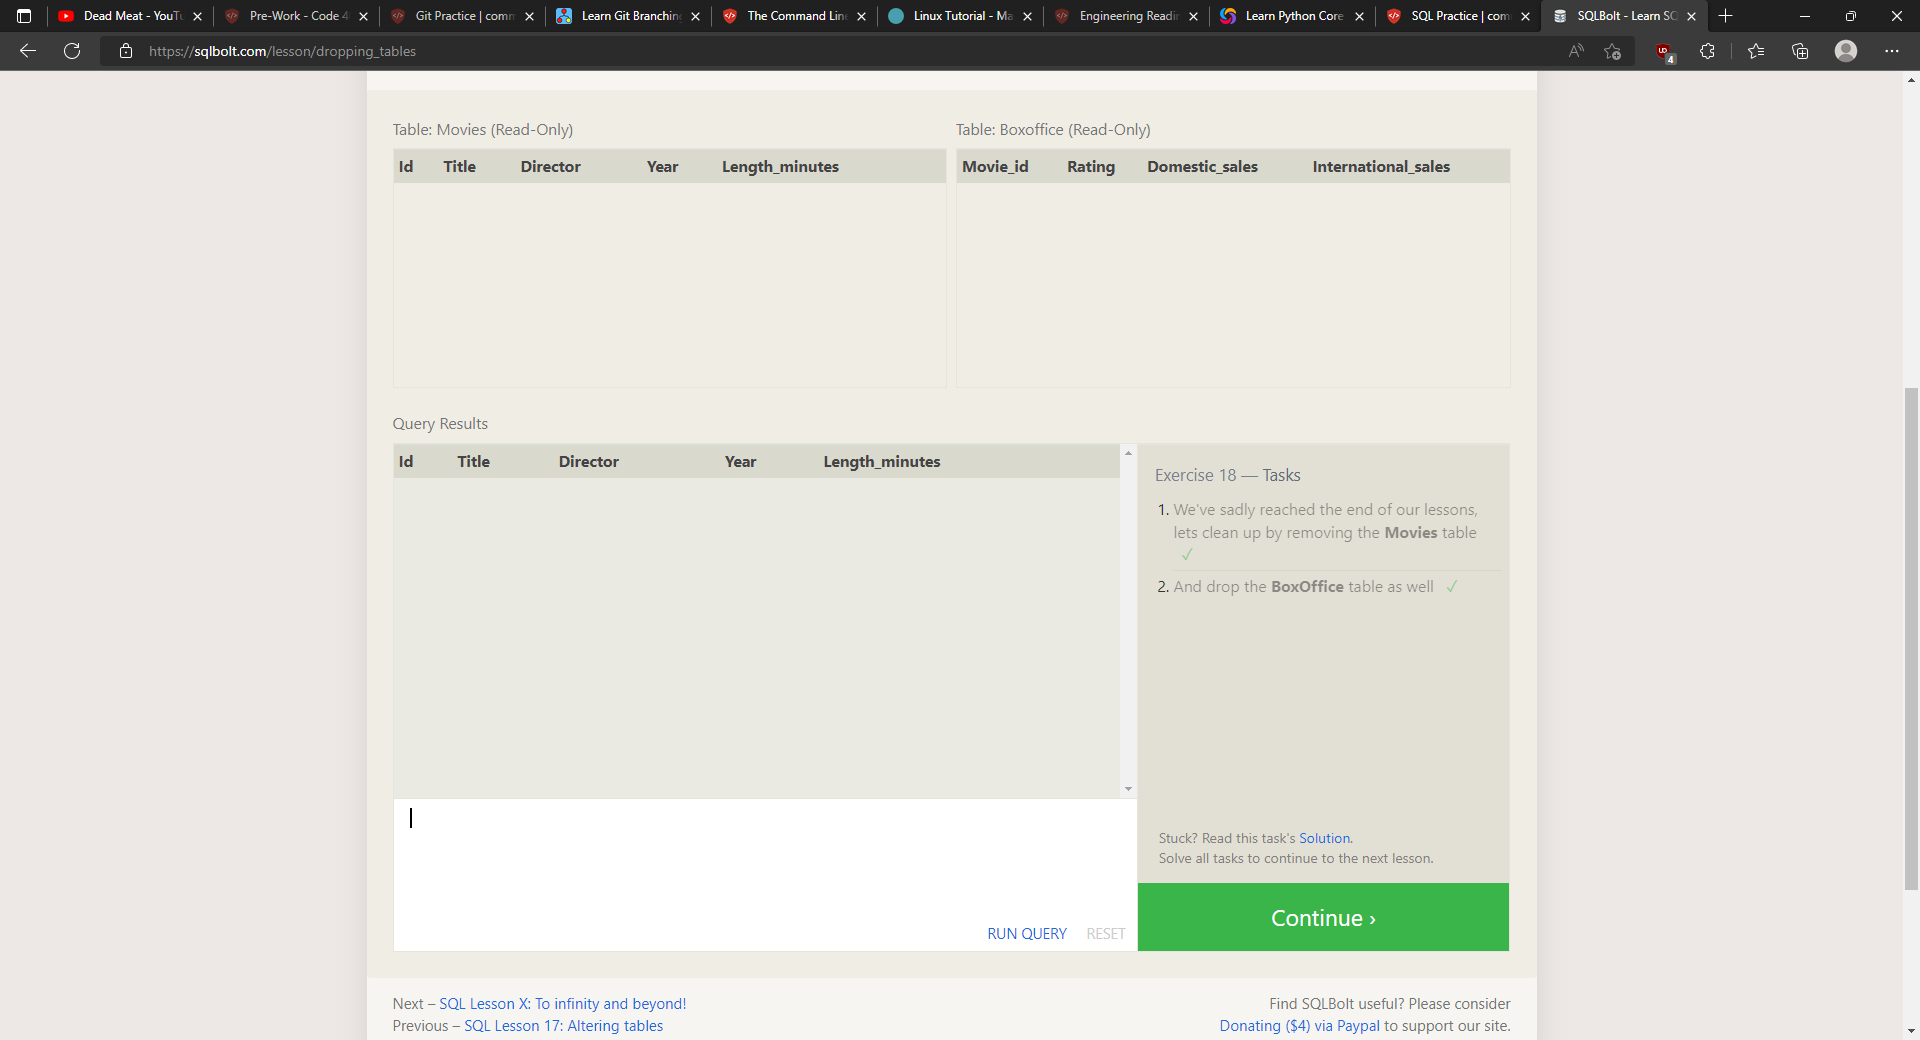
Task: Switch to the Linux Tutorial tab
Action: tap(962, 16)
